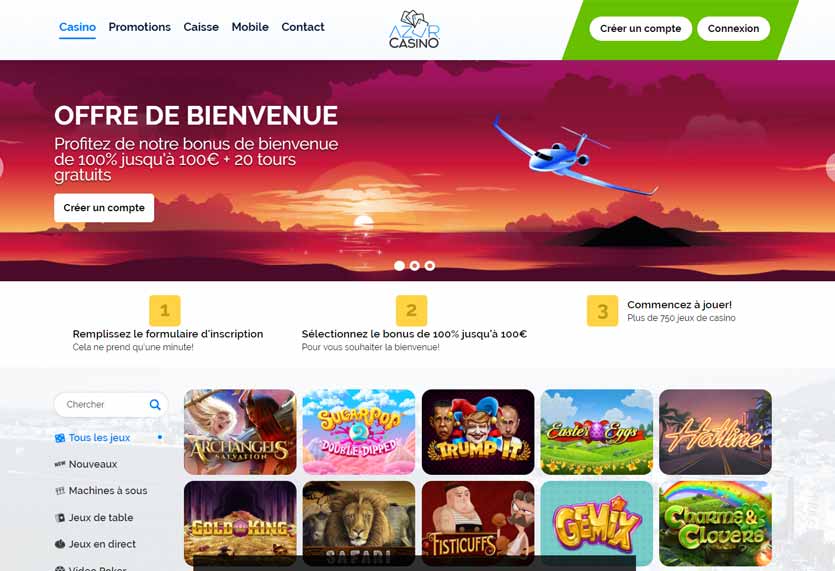
Task: Switch to the third carousel dot
Action: point(430,265)
